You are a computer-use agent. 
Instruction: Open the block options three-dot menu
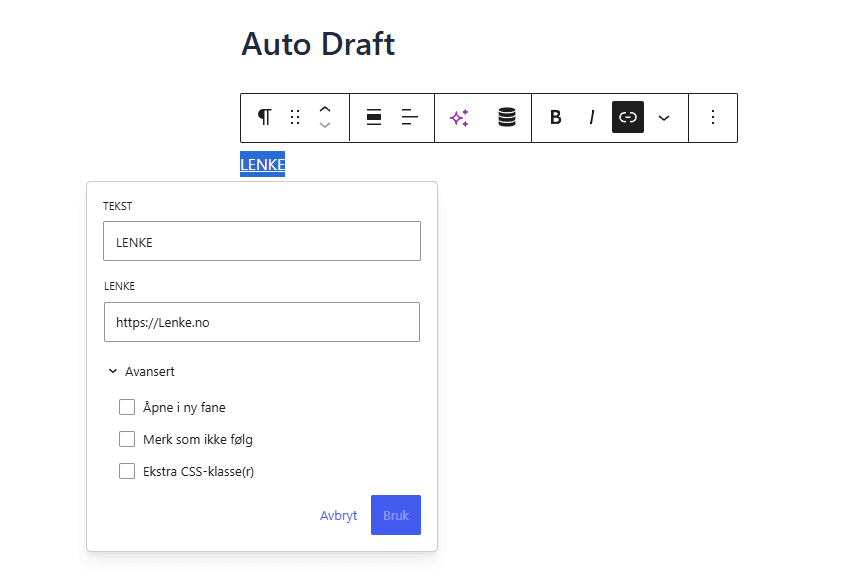click(713, 117)
